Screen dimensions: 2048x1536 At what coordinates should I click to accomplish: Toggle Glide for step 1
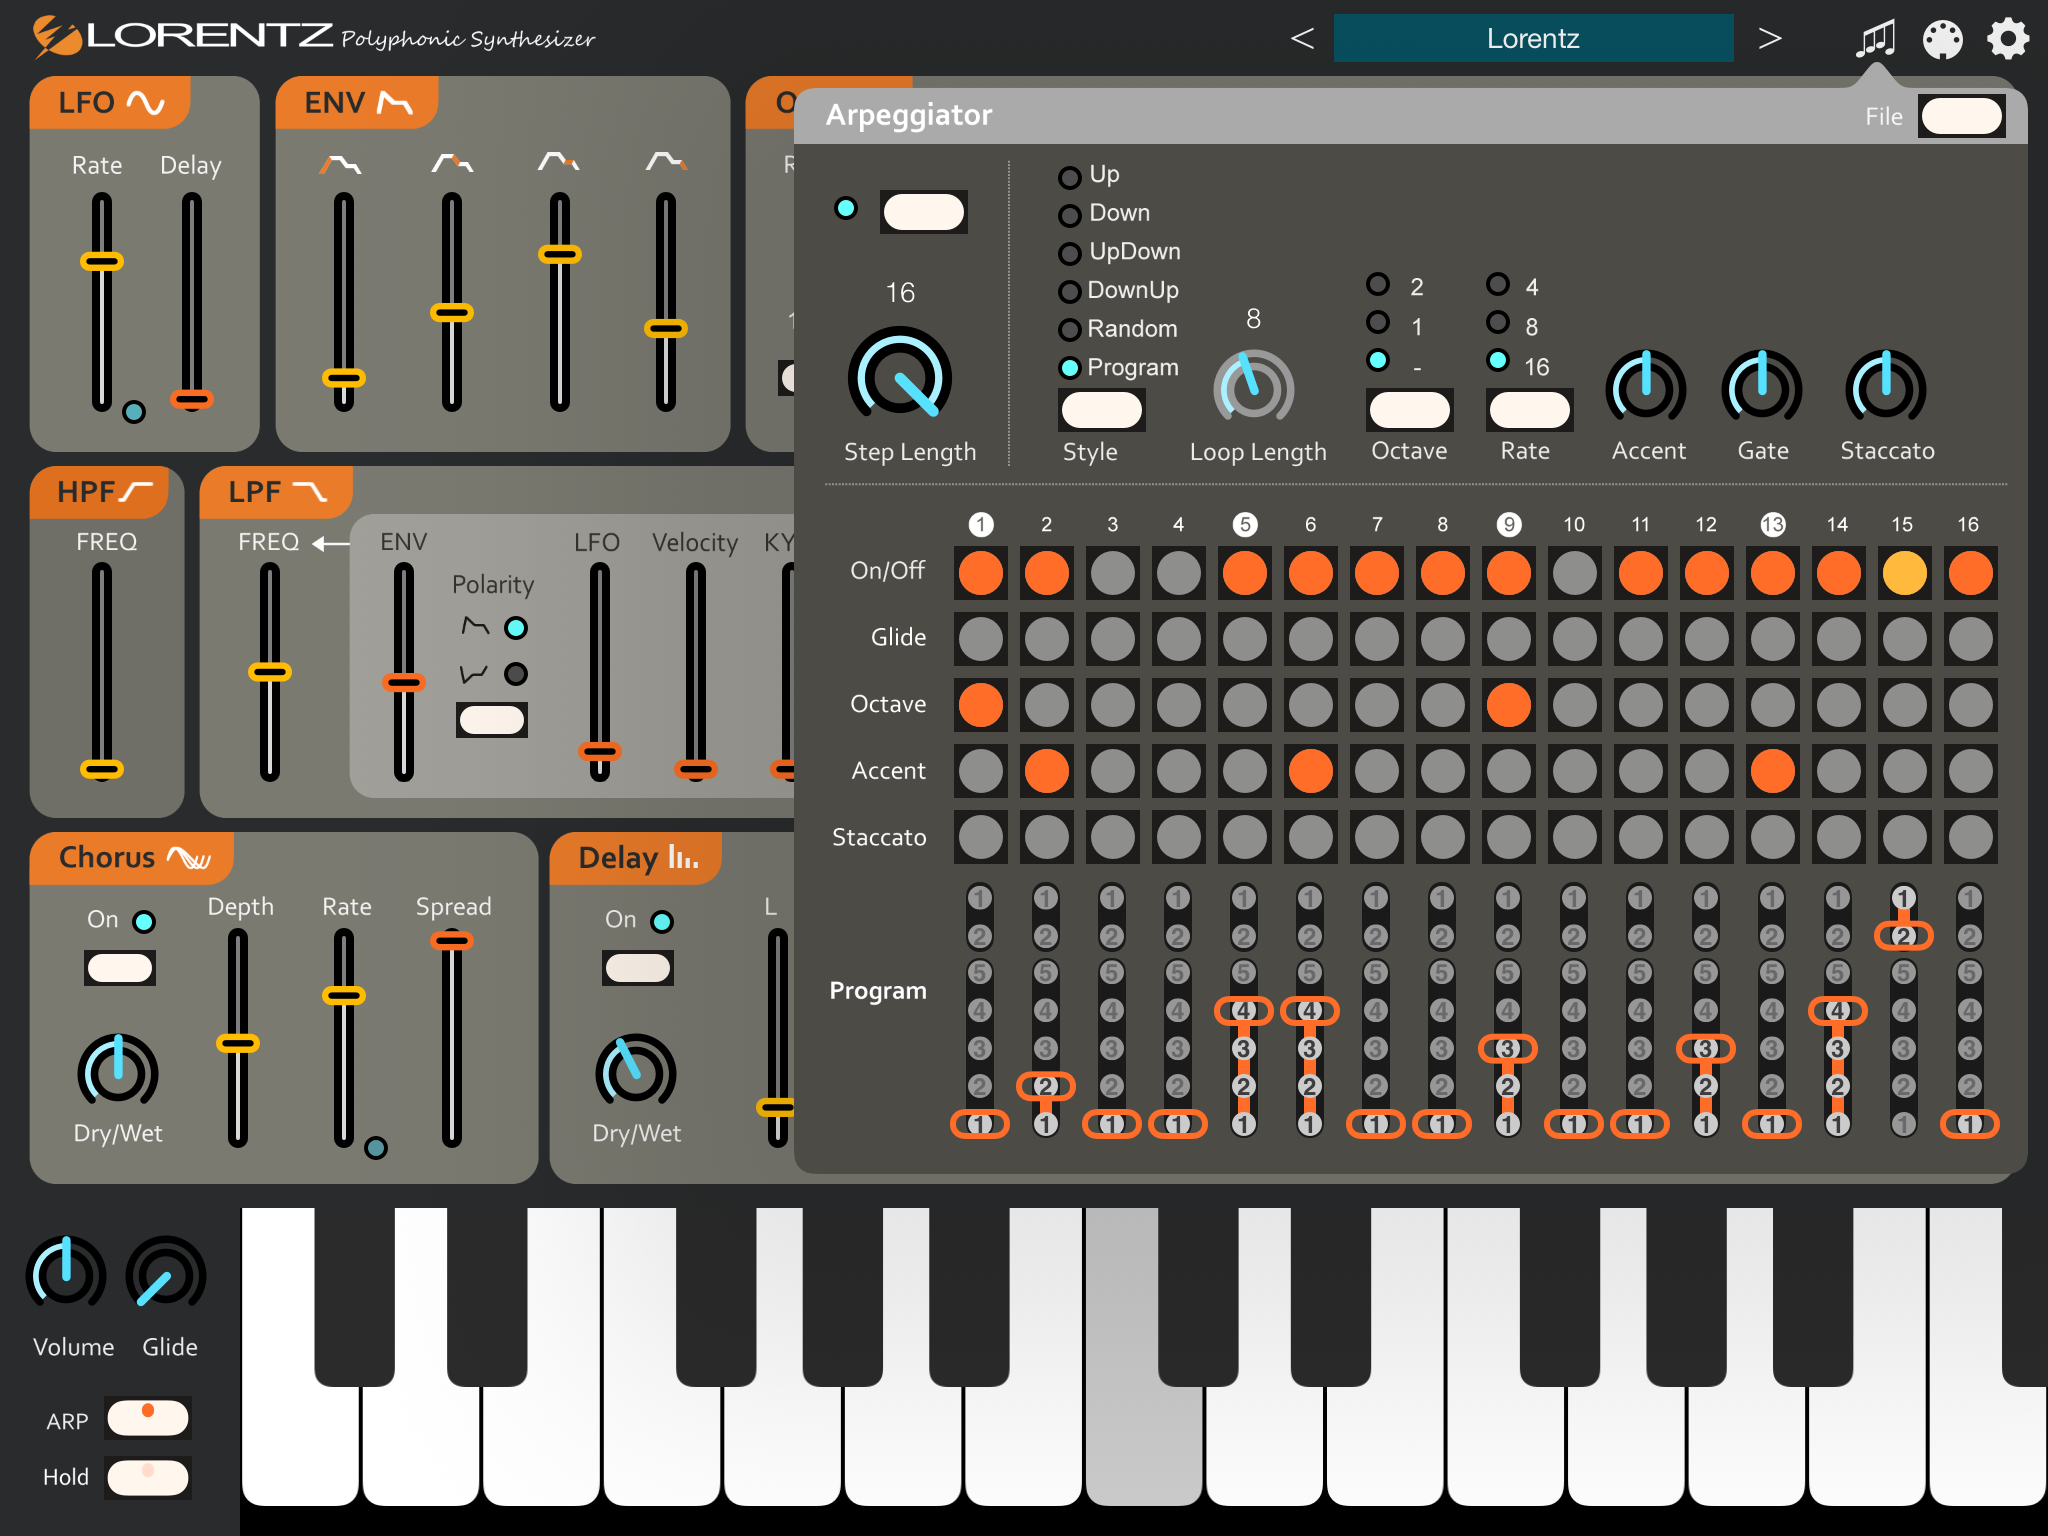click(981, 639)
